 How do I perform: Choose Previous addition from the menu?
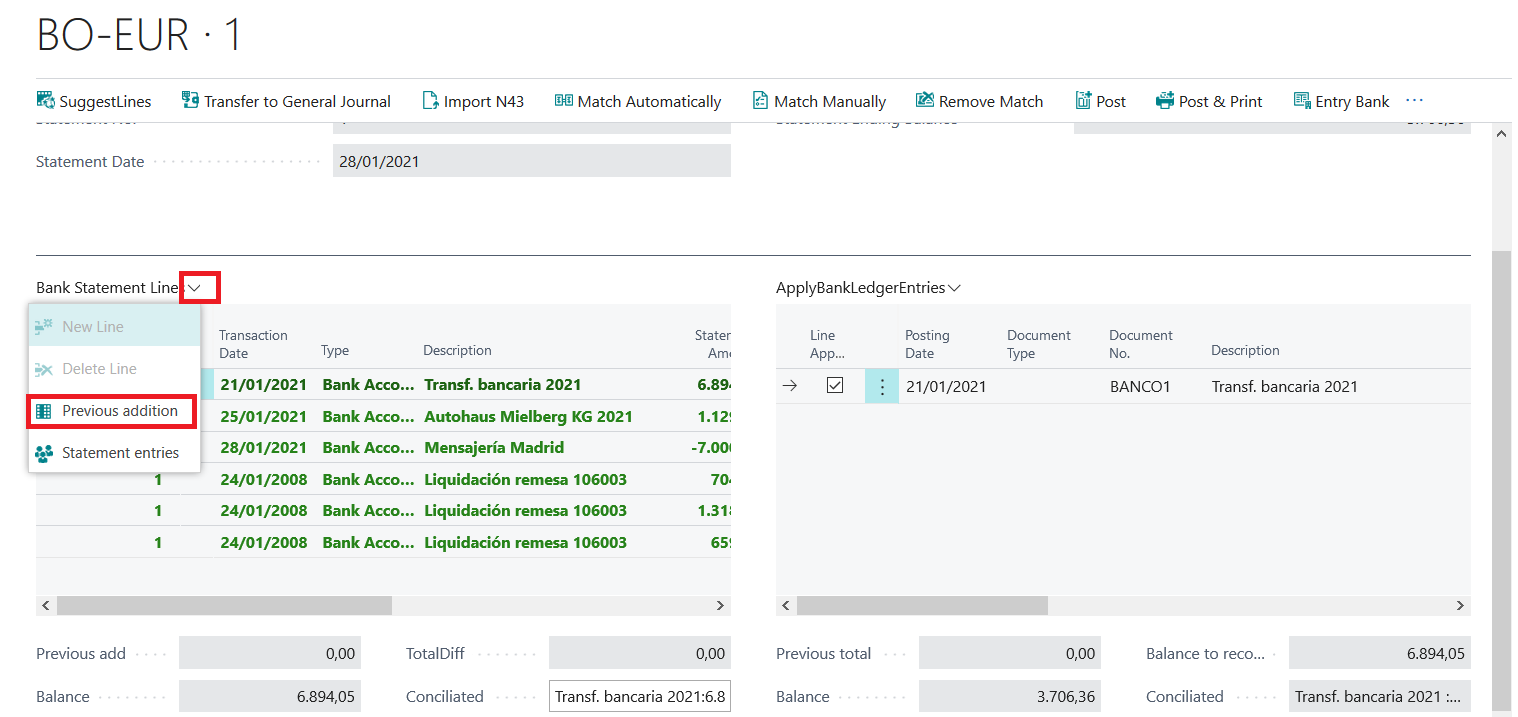(x=114, y=410)
